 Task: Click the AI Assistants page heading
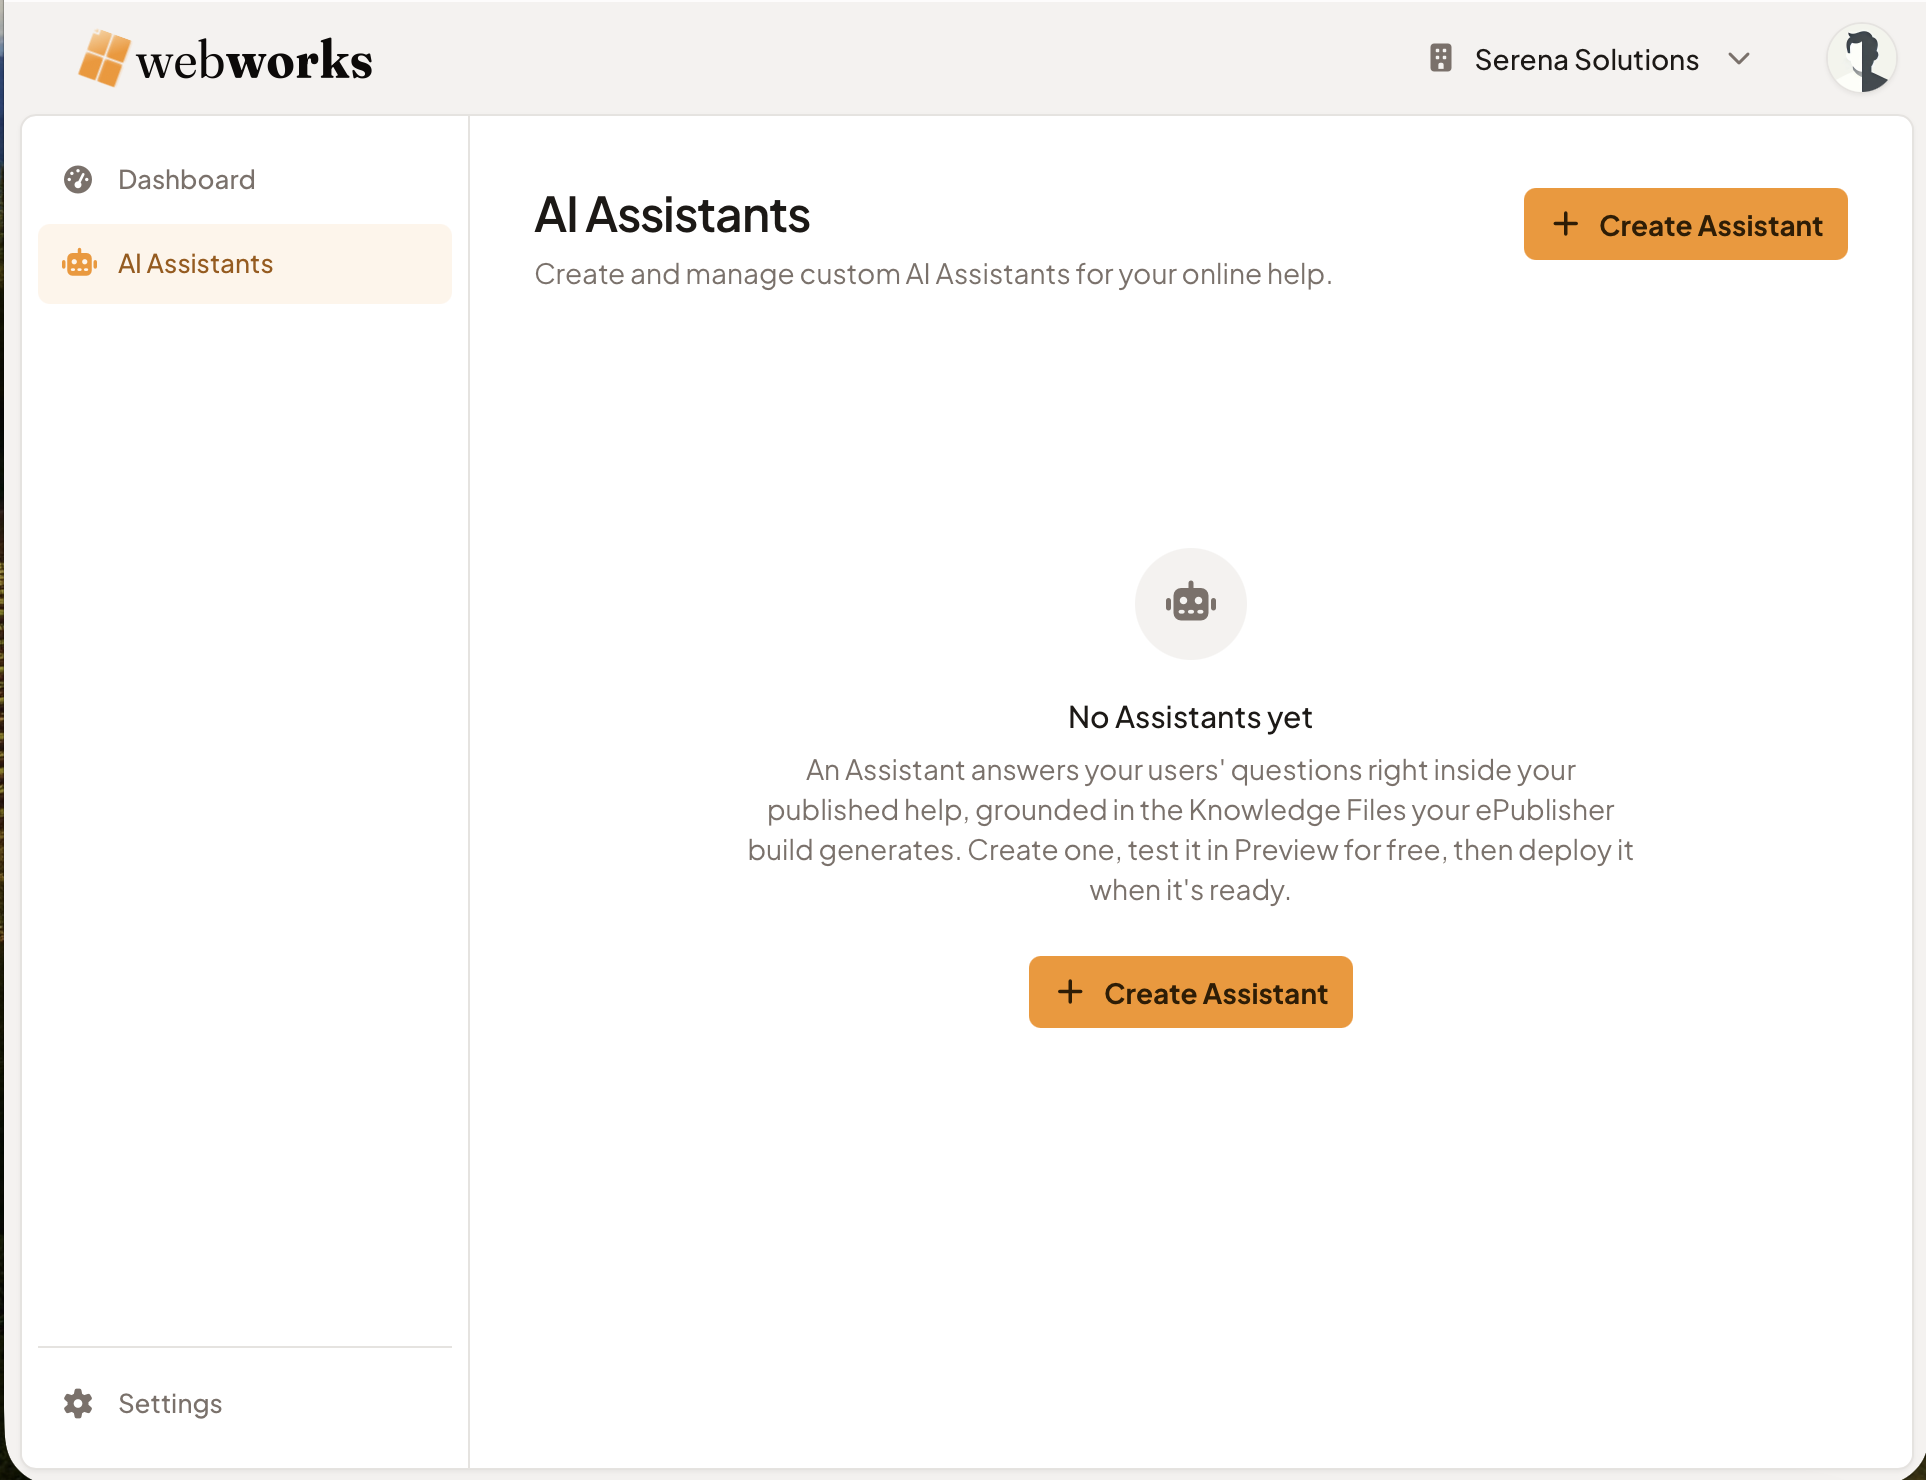[x=672, y=215]
